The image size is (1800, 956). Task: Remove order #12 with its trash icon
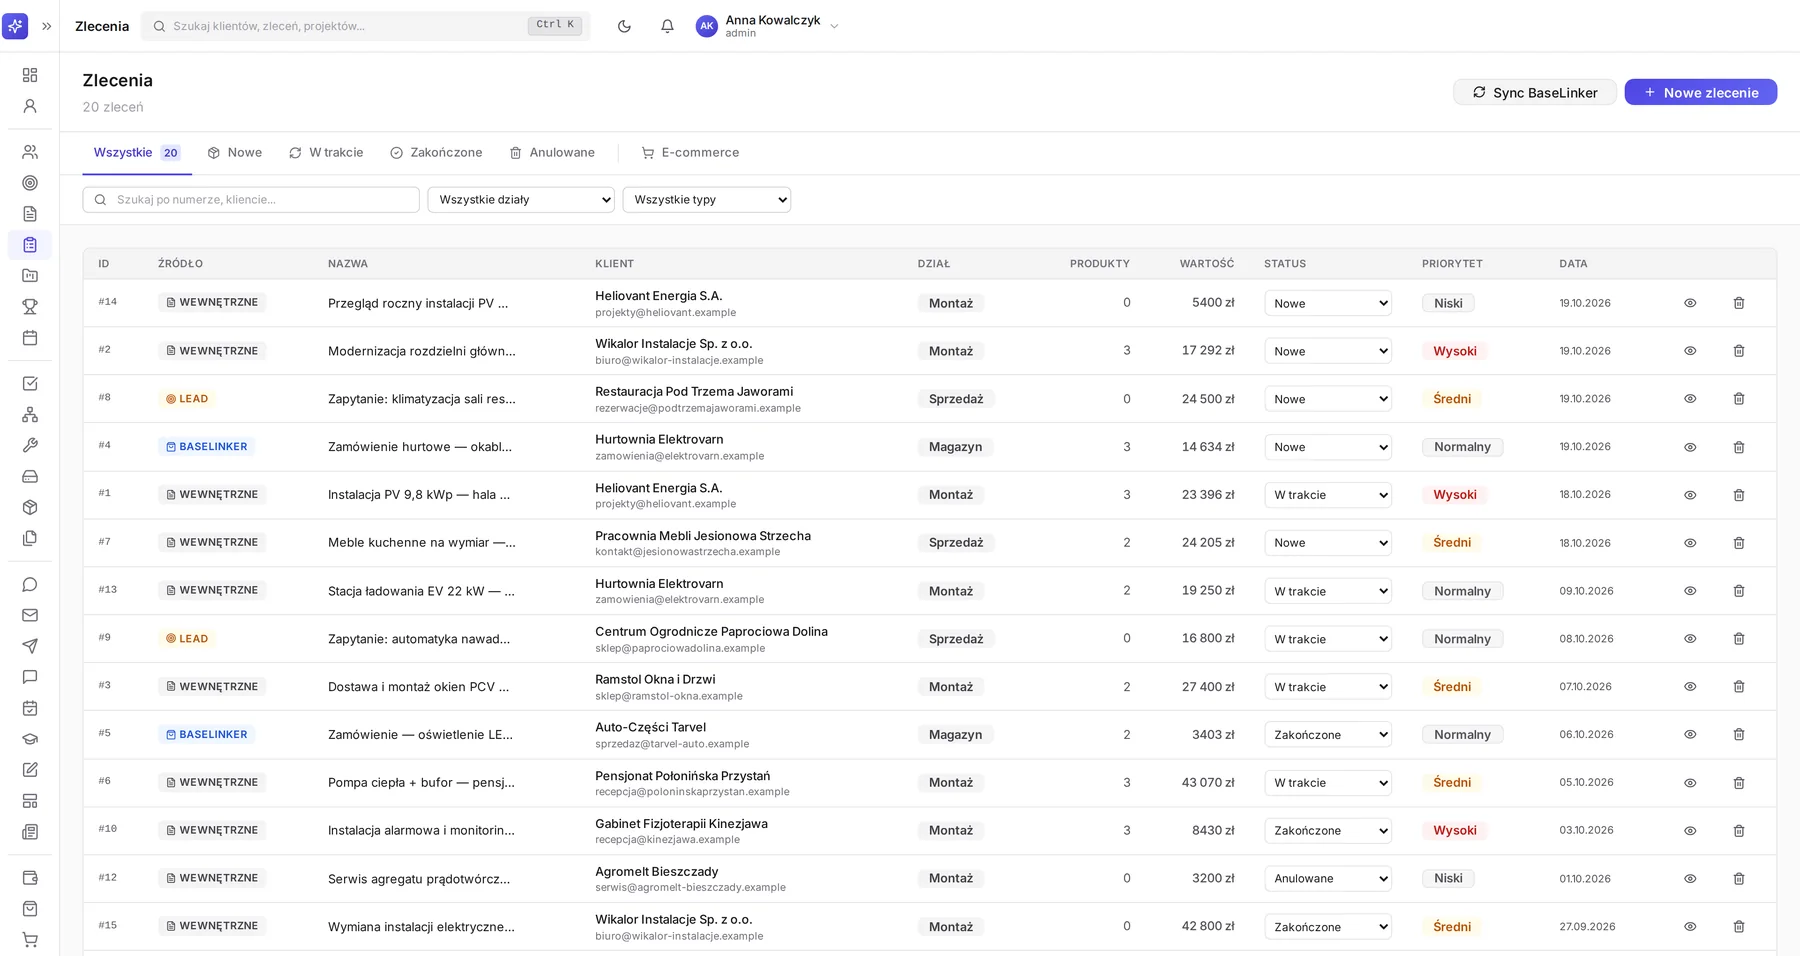pos(1739,878)
